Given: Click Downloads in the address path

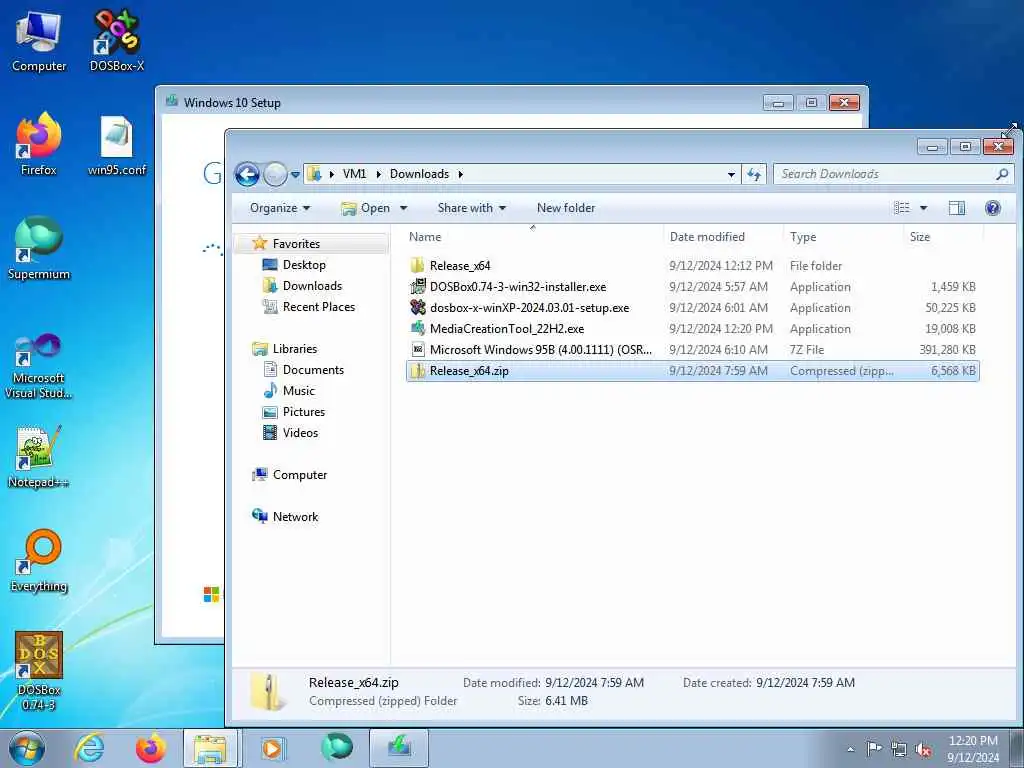Looking at the screenshot, I should 419,174.
